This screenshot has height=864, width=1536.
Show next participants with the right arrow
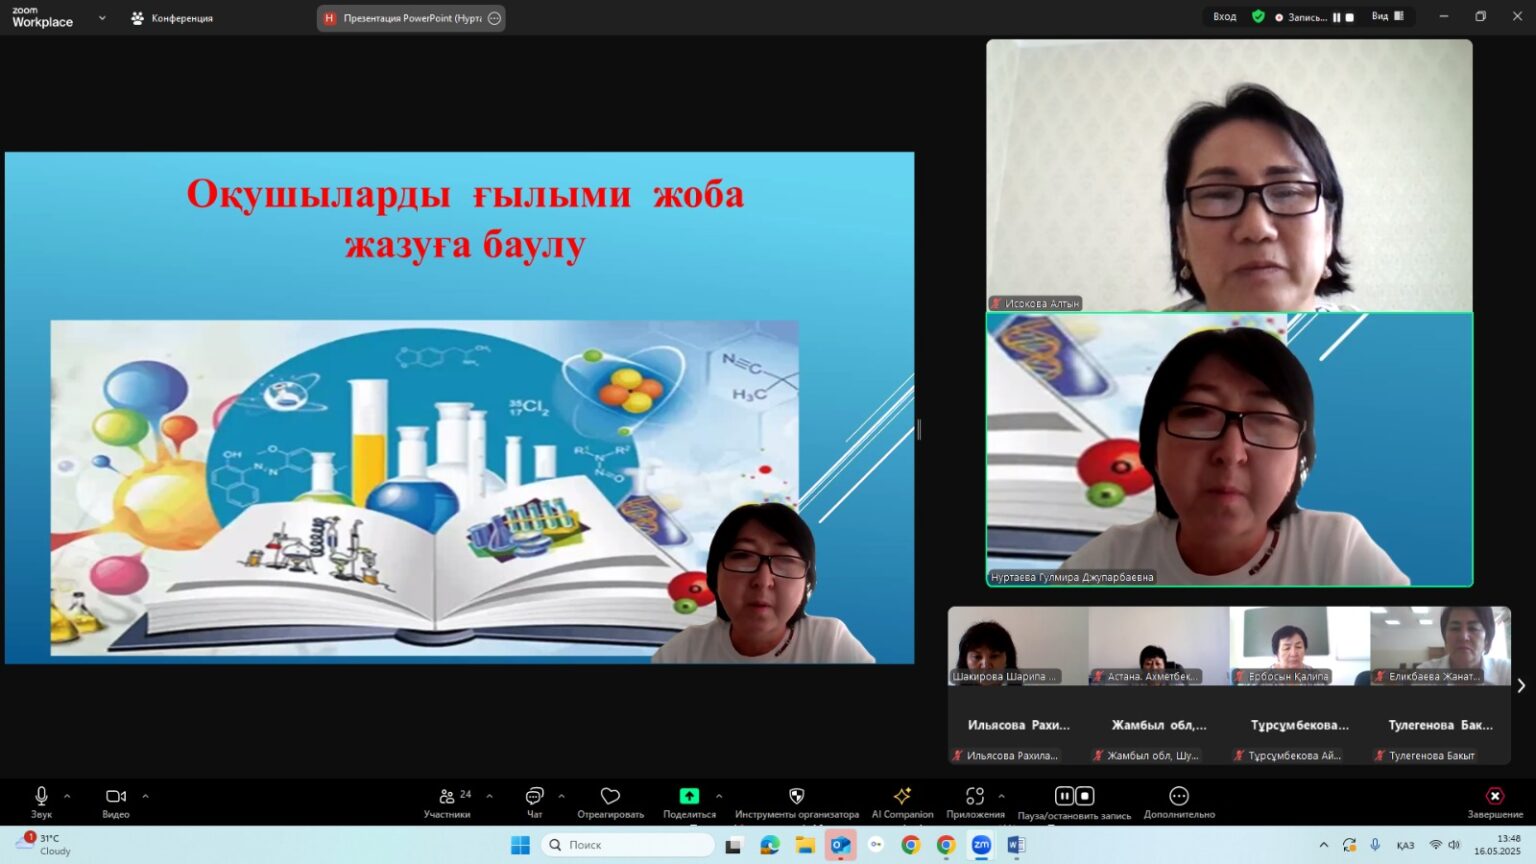pyautogui.click(x=1521, y=686)
